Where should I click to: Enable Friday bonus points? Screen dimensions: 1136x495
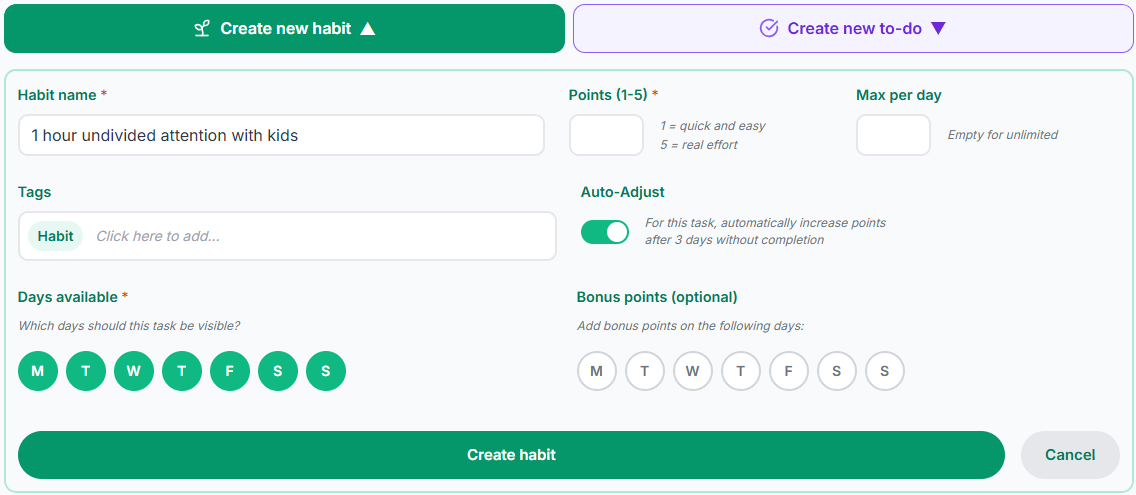[789, 371]
